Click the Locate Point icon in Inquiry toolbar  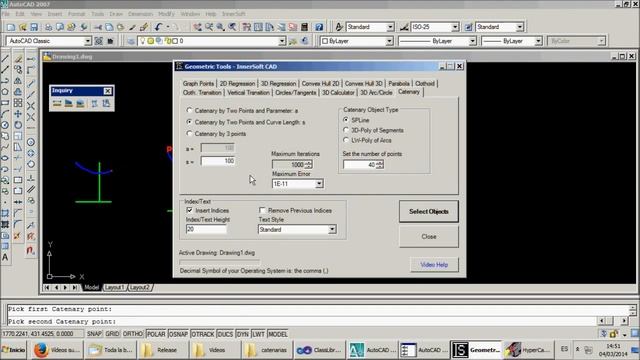106,104
